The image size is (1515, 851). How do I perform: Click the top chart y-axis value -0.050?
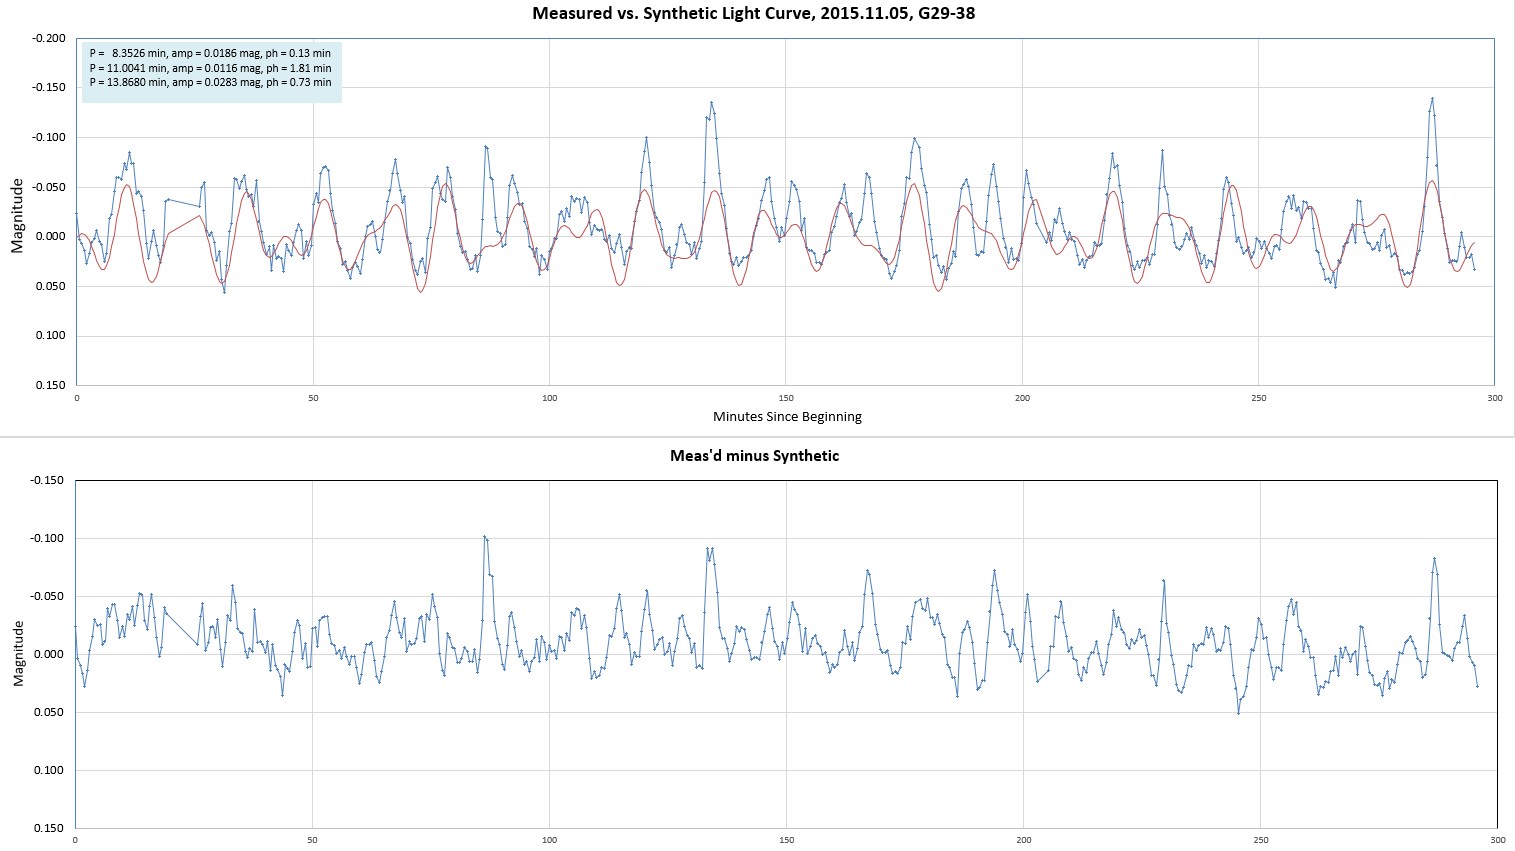[x=49, y=187]
